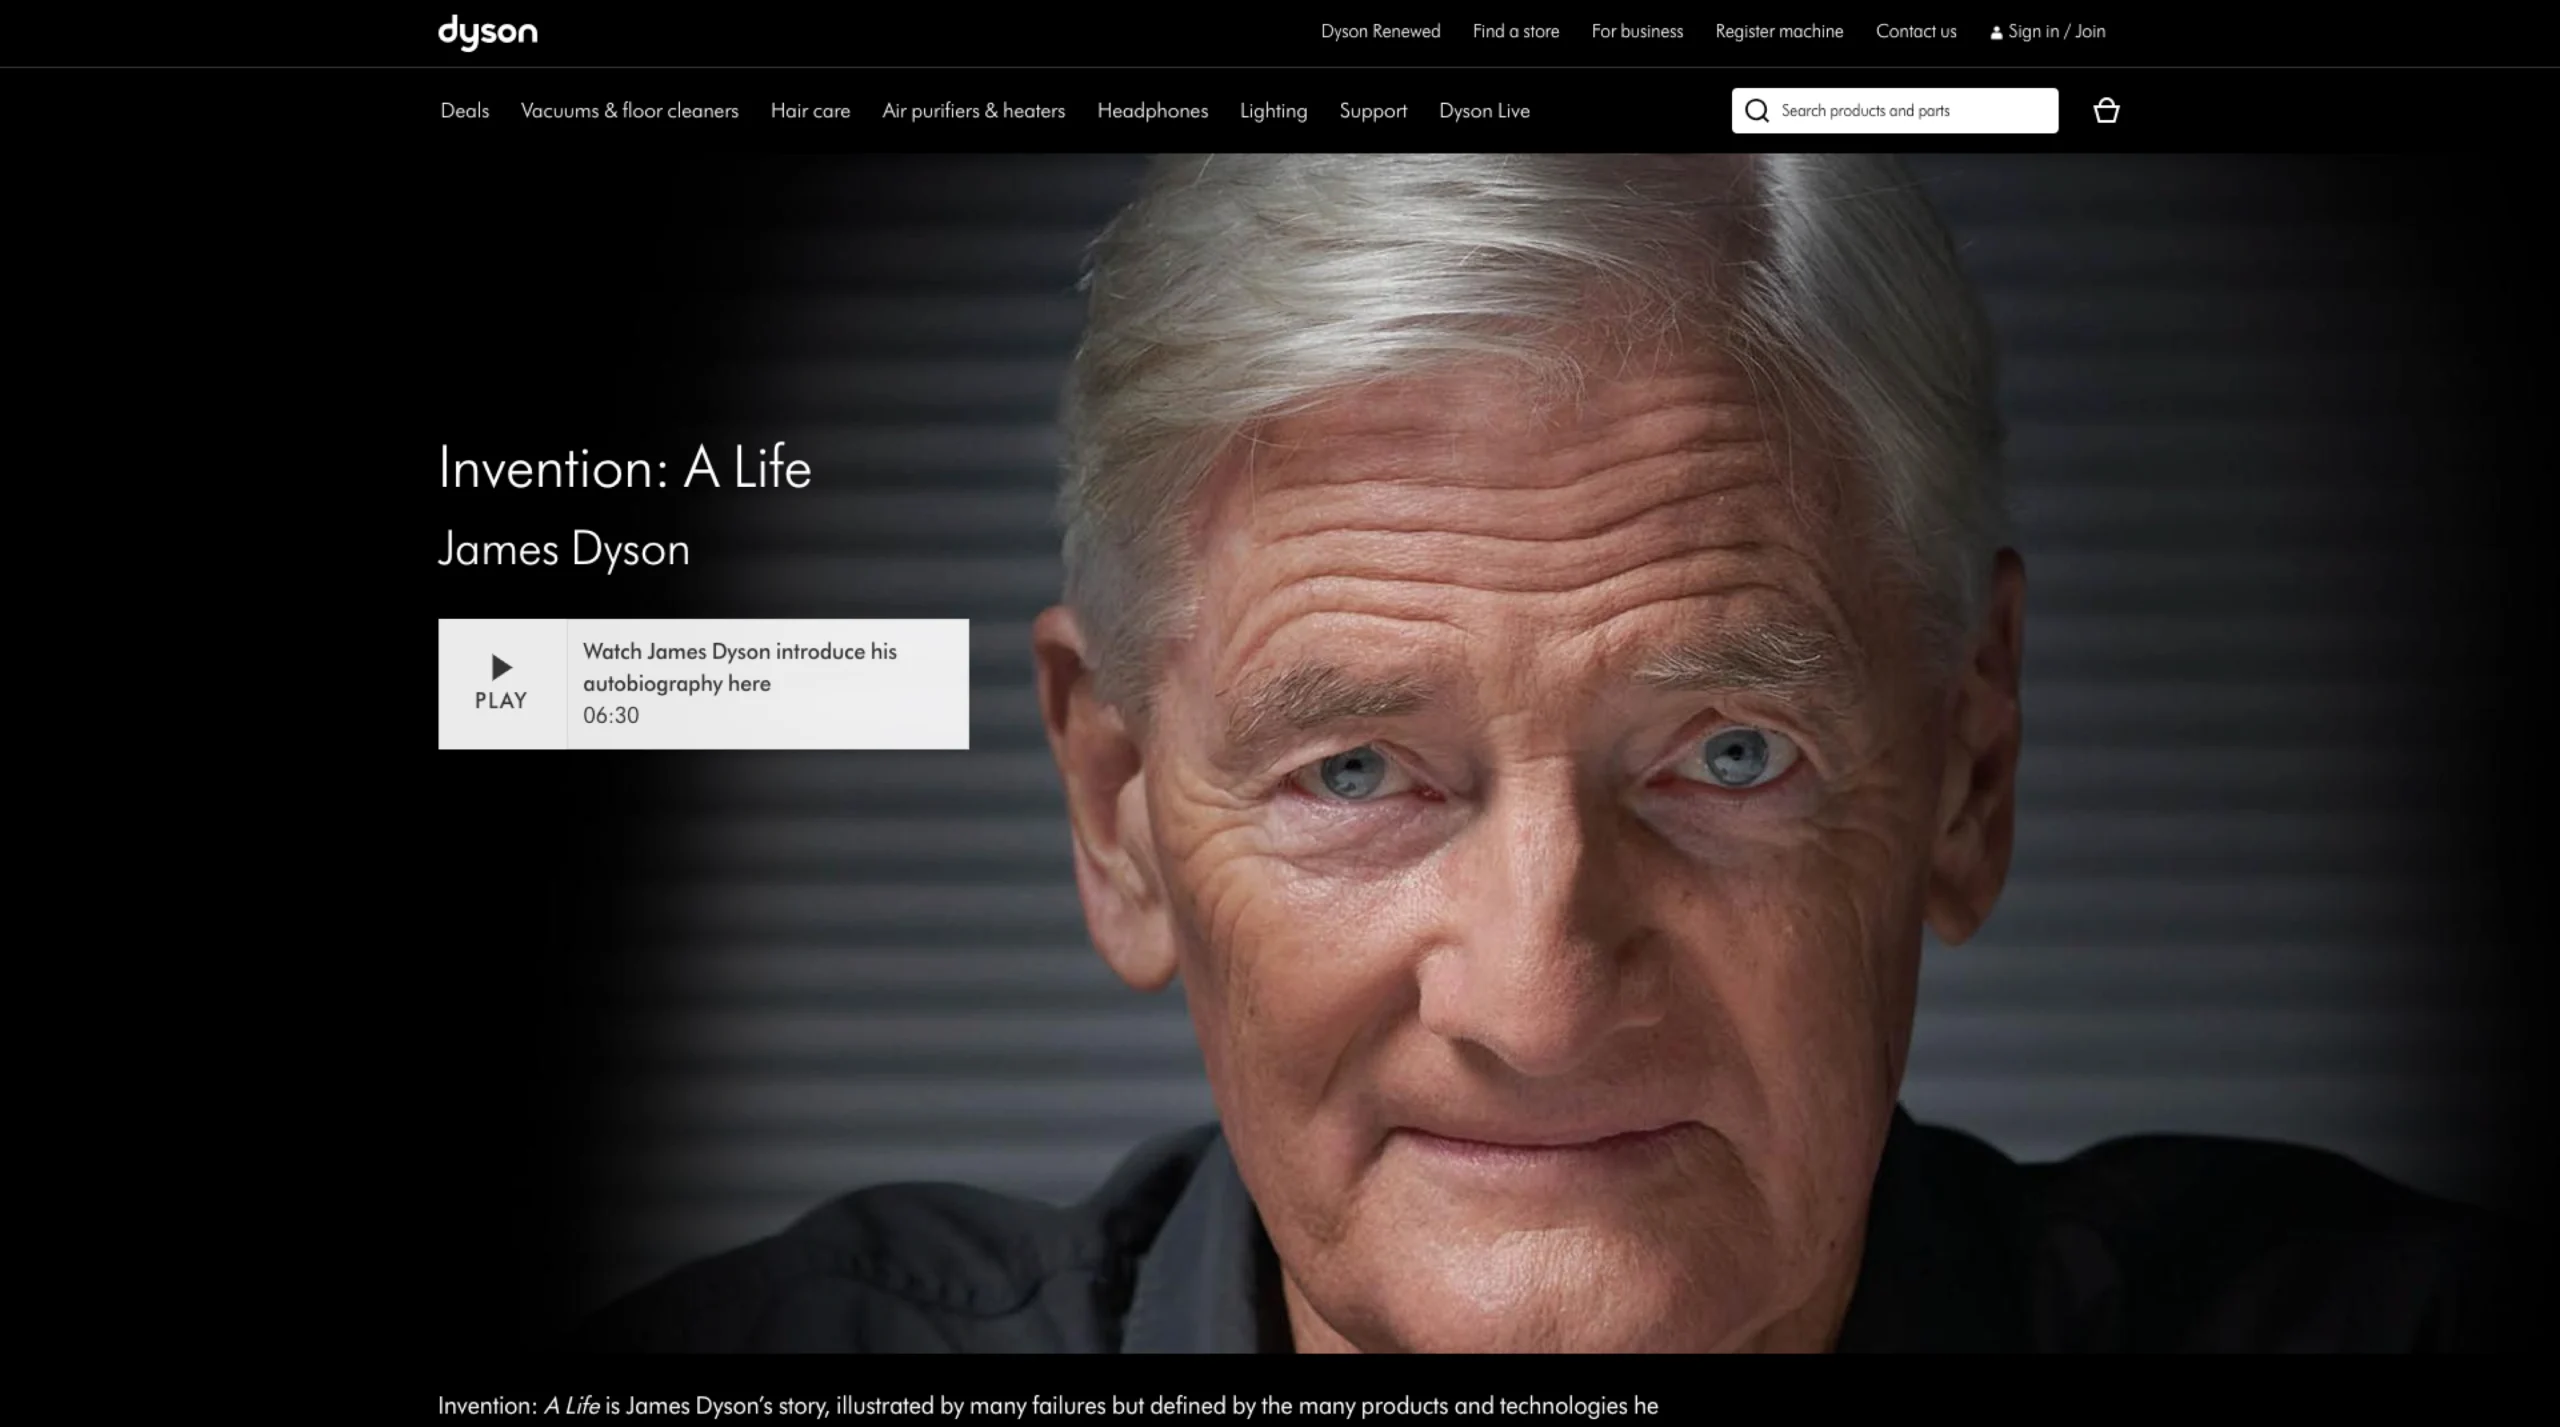Screen dimensions: 2560x1427
Task: Click Sign in / Join
Action: 2048,31
